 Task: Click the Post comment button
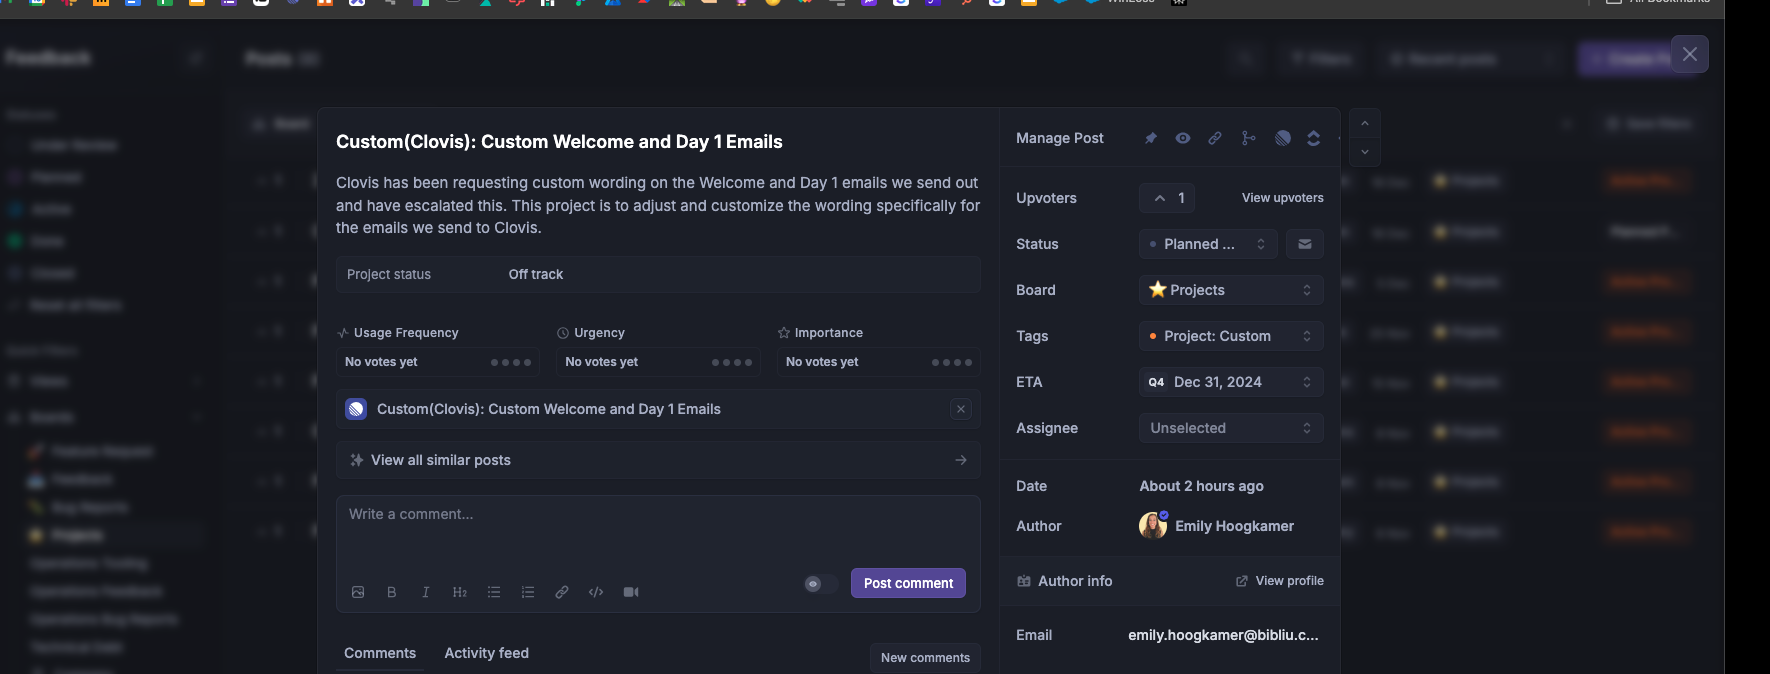(x=908, y=583)
